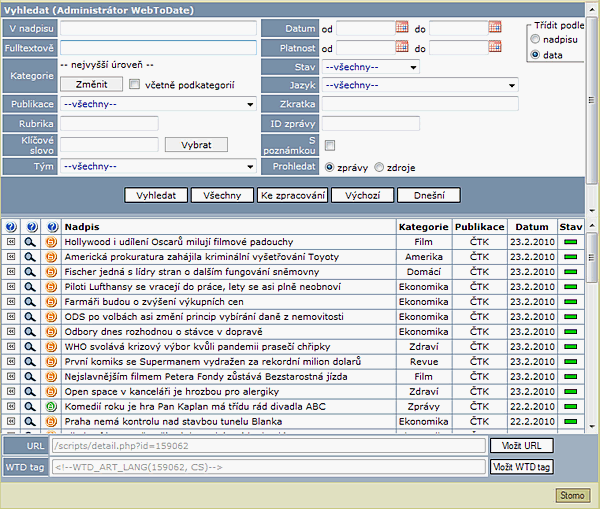Click first help icon in table header
The image size is (600, 509).
pos(11,227)
